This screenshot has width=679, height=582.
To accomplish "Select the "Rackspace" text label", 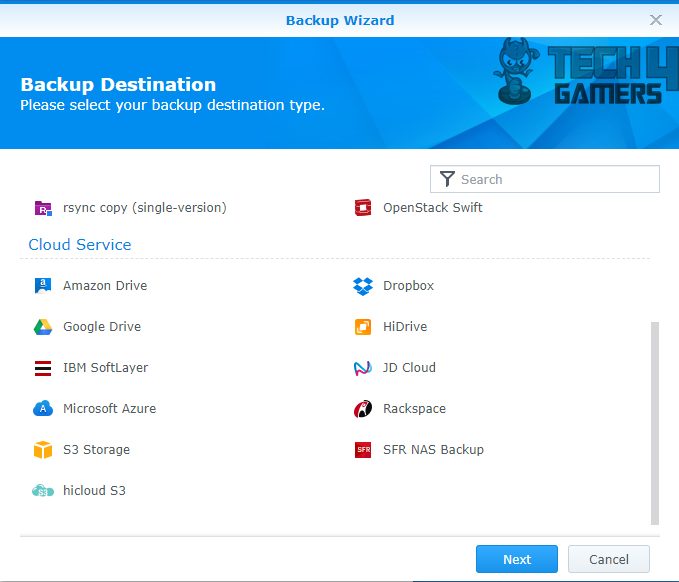I will 414,409.
